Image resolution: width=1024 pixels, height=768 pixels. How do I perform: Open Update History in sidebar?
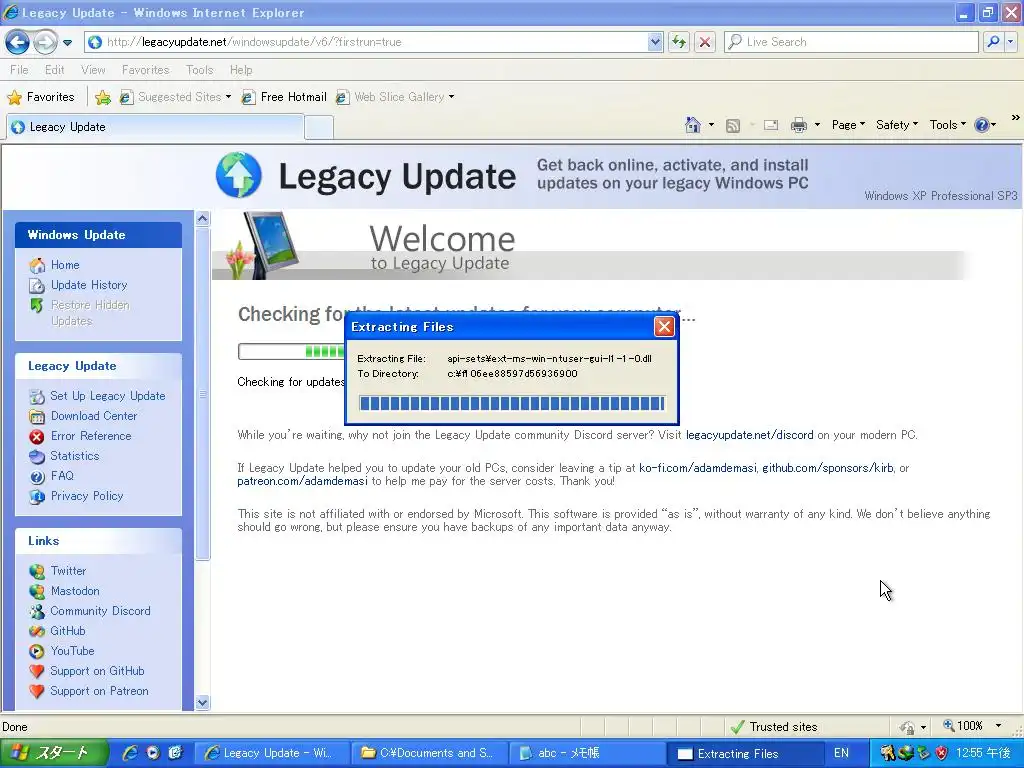coord(89,285)
